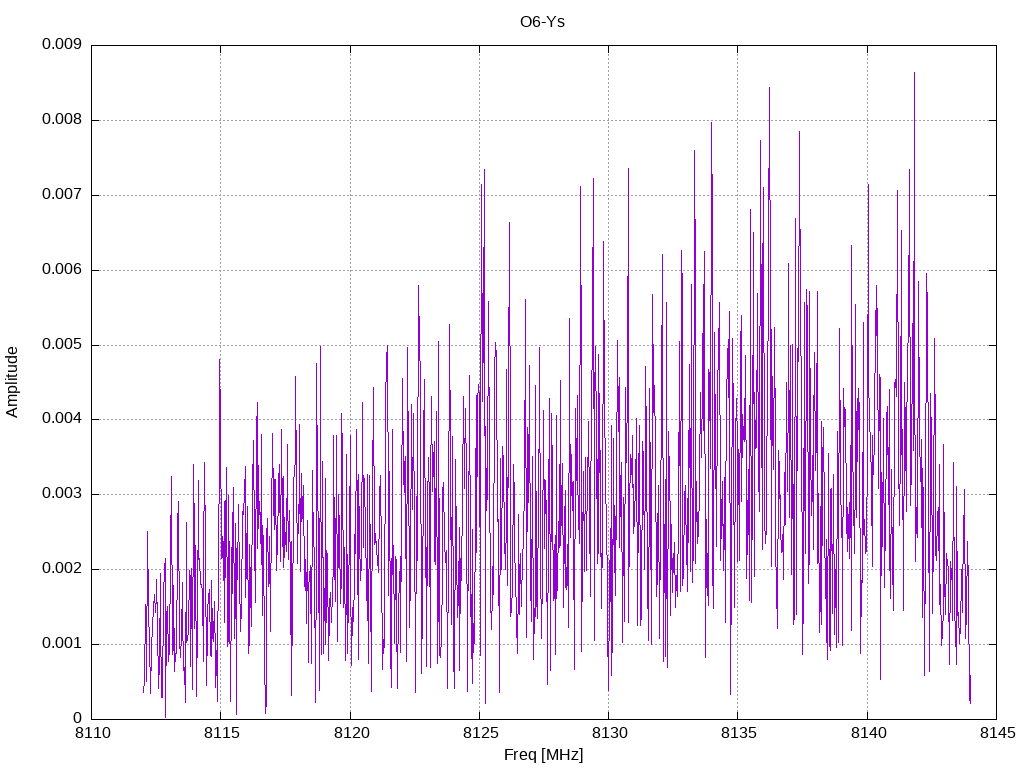Click the 0.008 y-axis tick label
The height and width of the screenshot is (768, 1024).
click(x=62, y=120)
